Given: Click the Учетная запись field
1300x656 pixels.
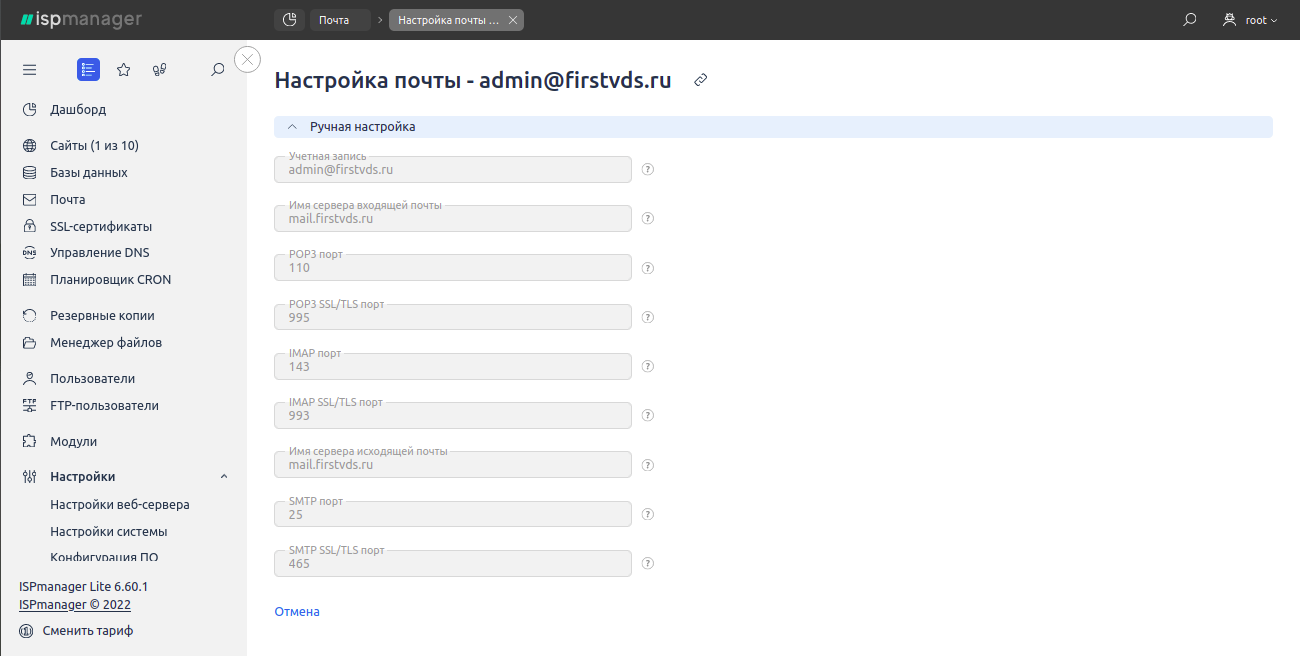Looking at the screenshot, I should 453,170.
